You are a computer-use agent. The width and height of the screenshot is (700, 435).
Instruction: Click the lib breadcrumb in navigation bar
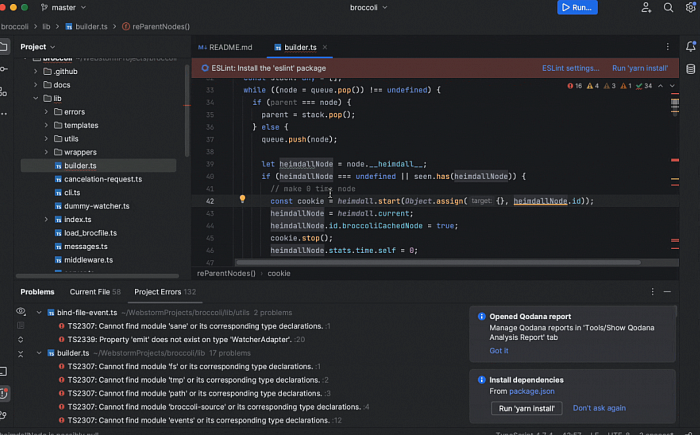pyautogui.click(x=46, y=26)
